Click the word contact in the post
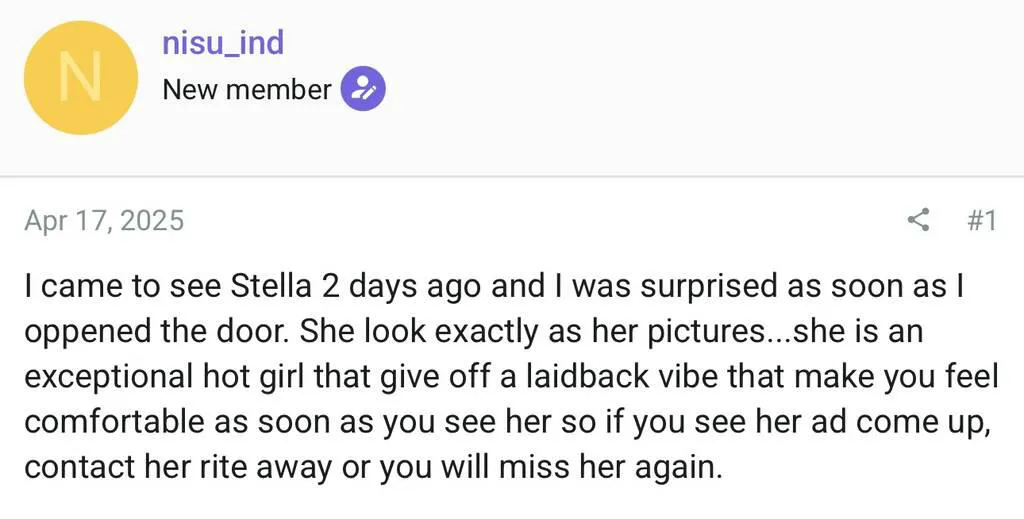This screenshot has width=1024, height=519. click(x=72, y=466)
